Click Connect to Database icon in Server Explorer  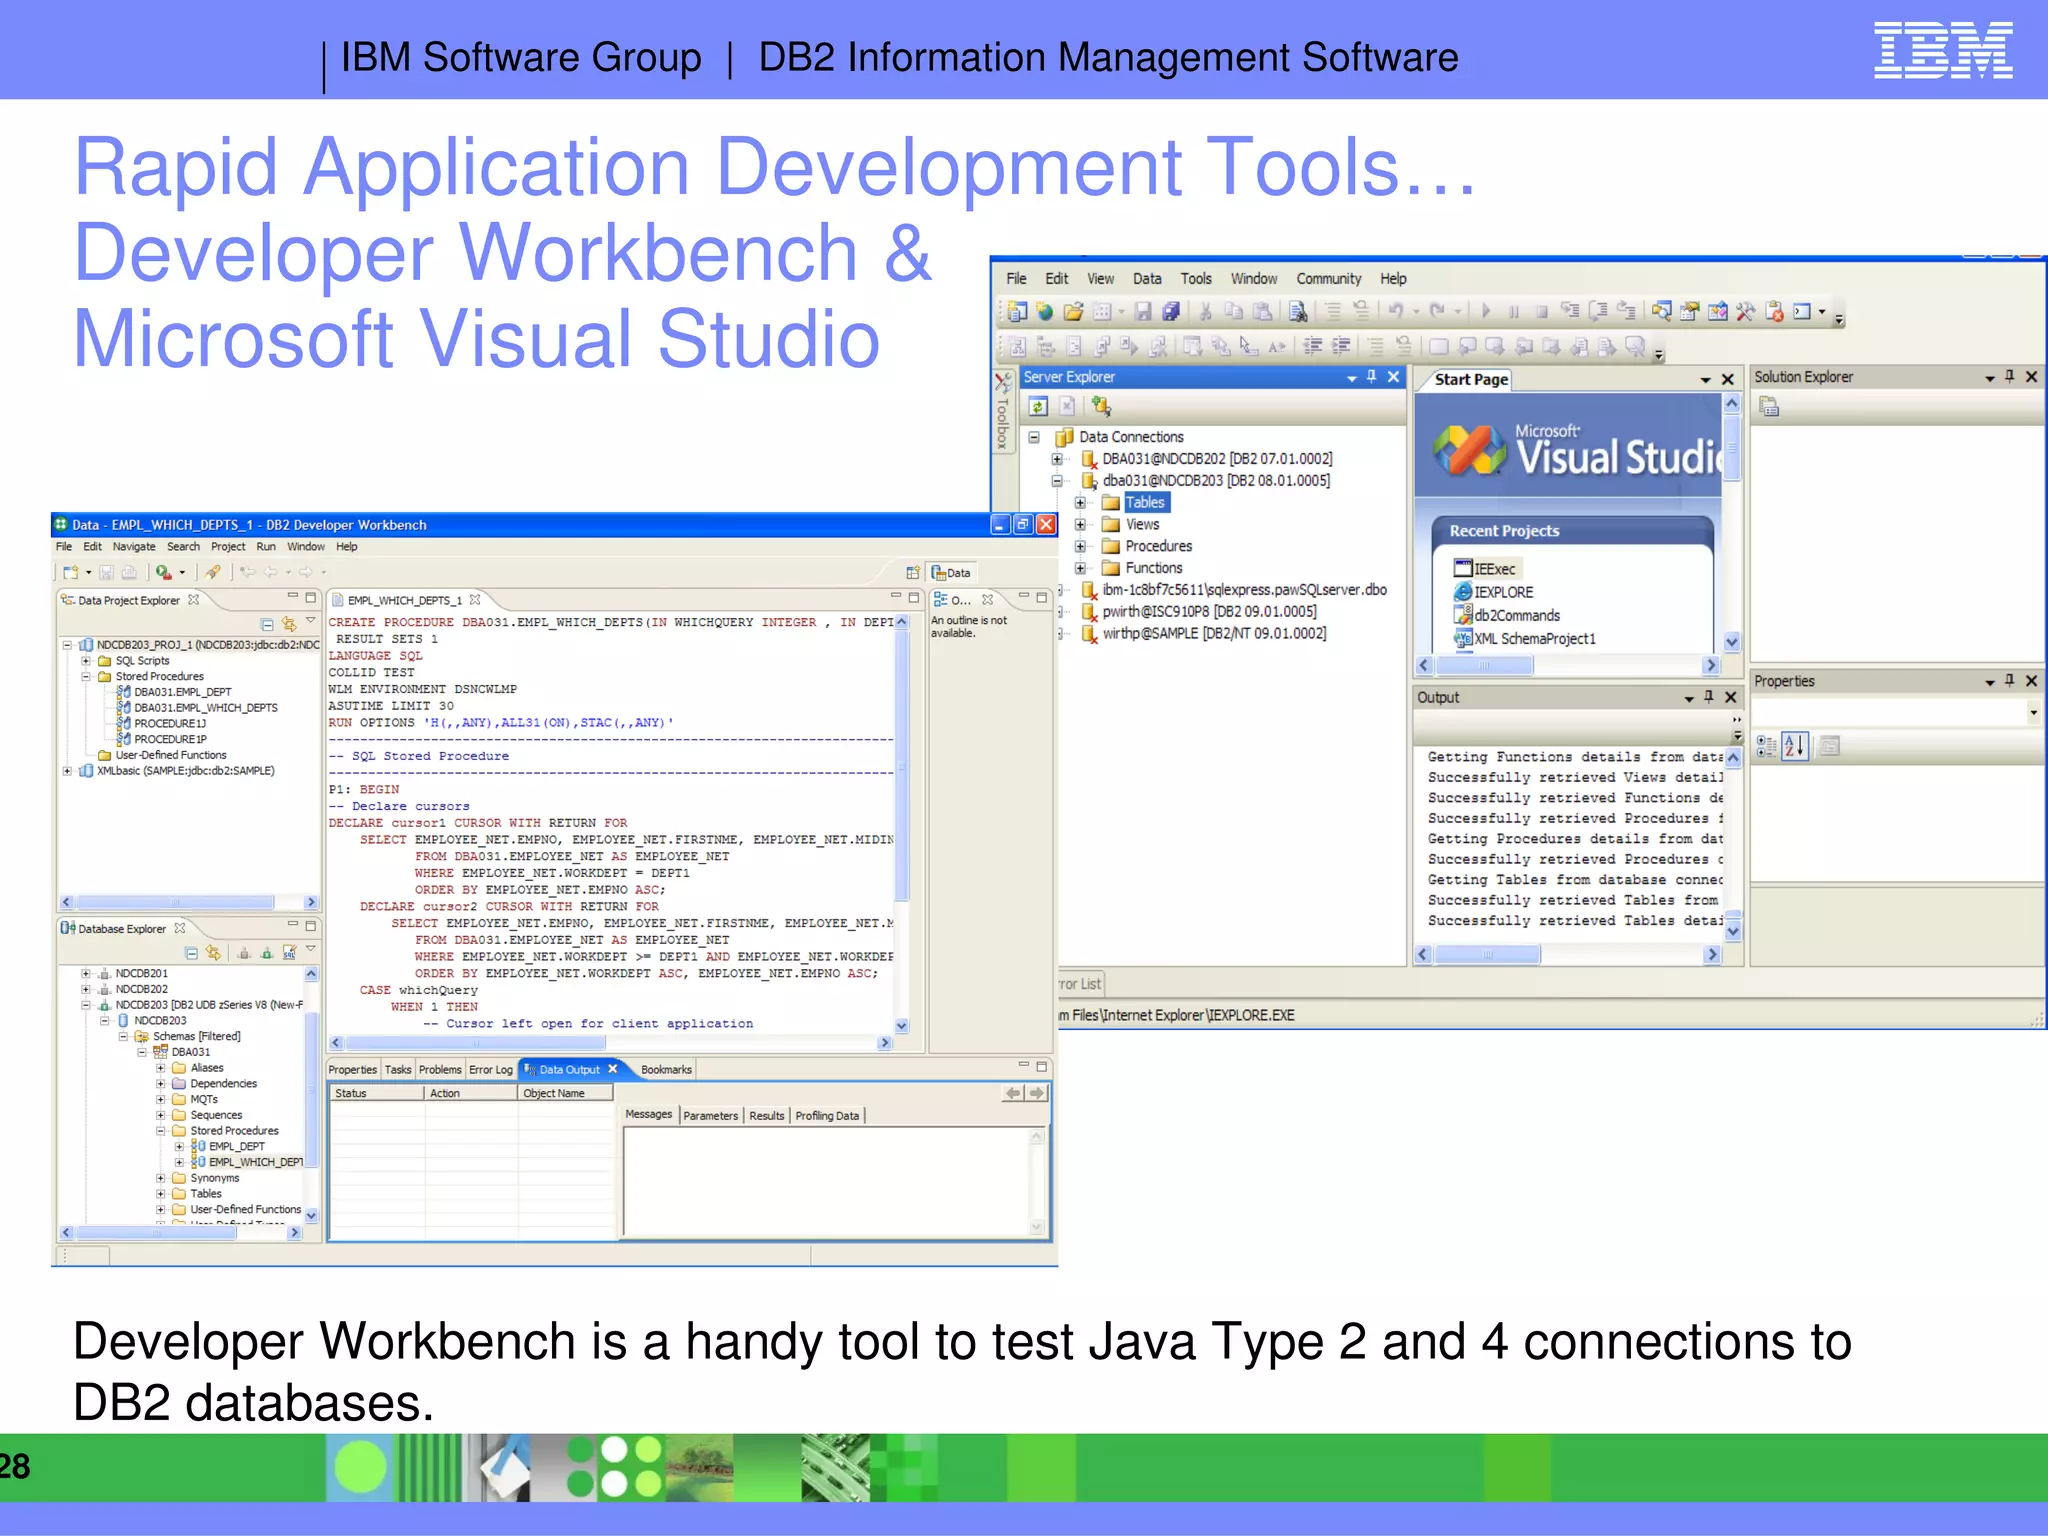point(1101,406)
